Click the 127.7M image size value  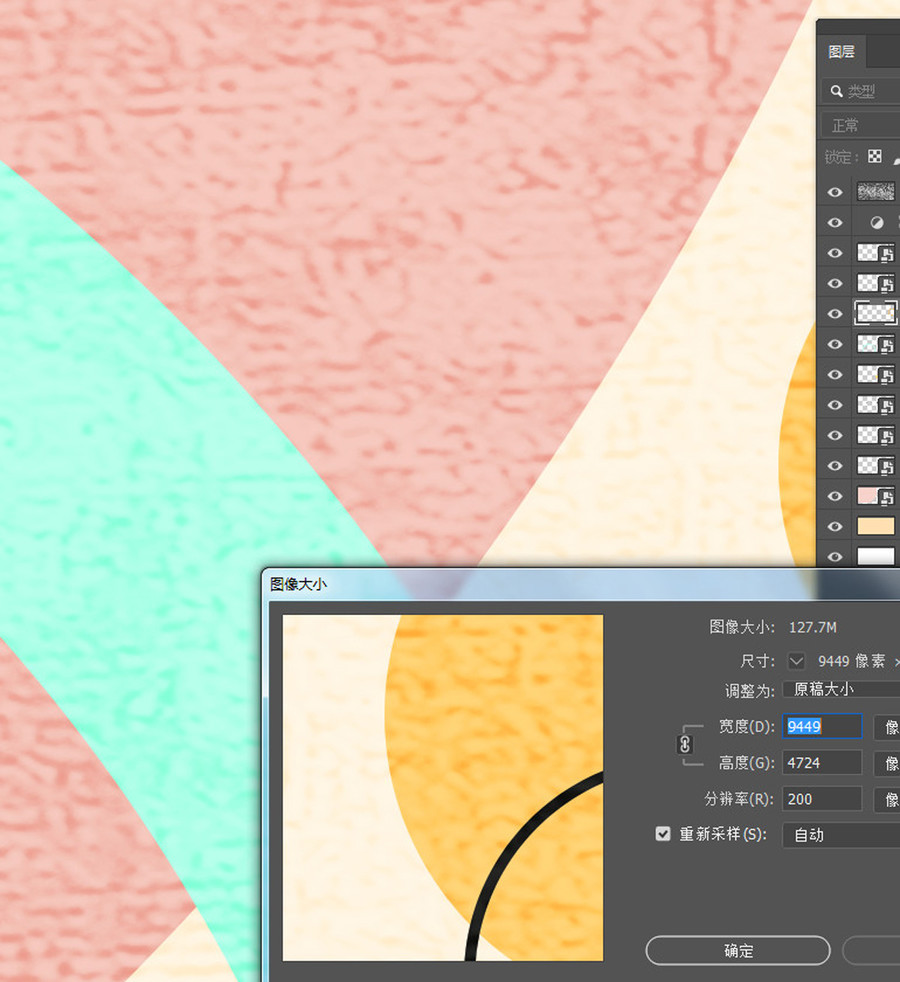pyautogui.click(x=812, y=627)
